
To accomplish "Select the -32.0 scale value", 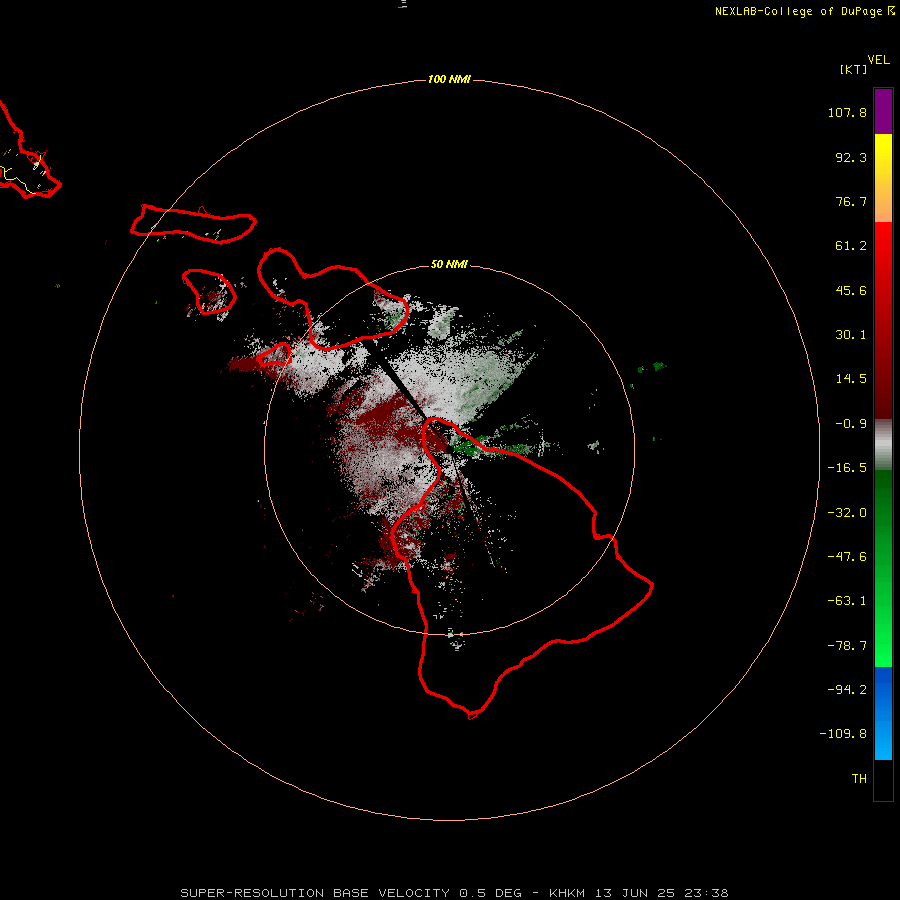I will pyautogui.click(x=847, y=513).
